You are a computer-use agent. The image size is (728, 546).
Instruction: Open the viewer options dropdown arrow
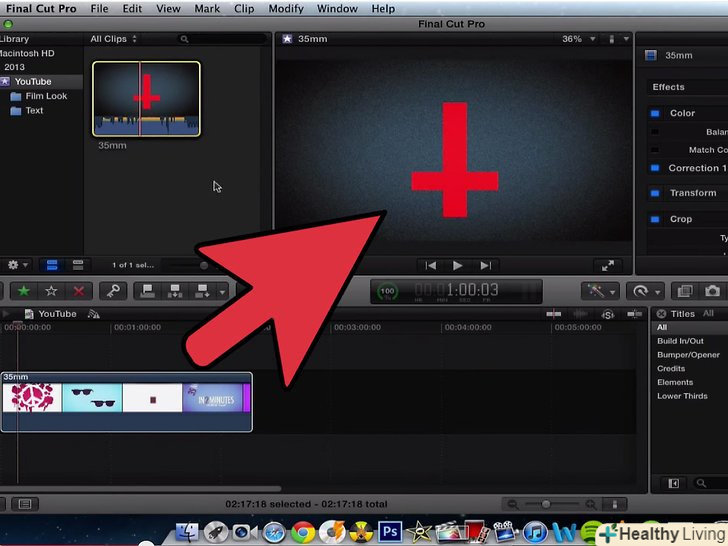click(626, 39)
